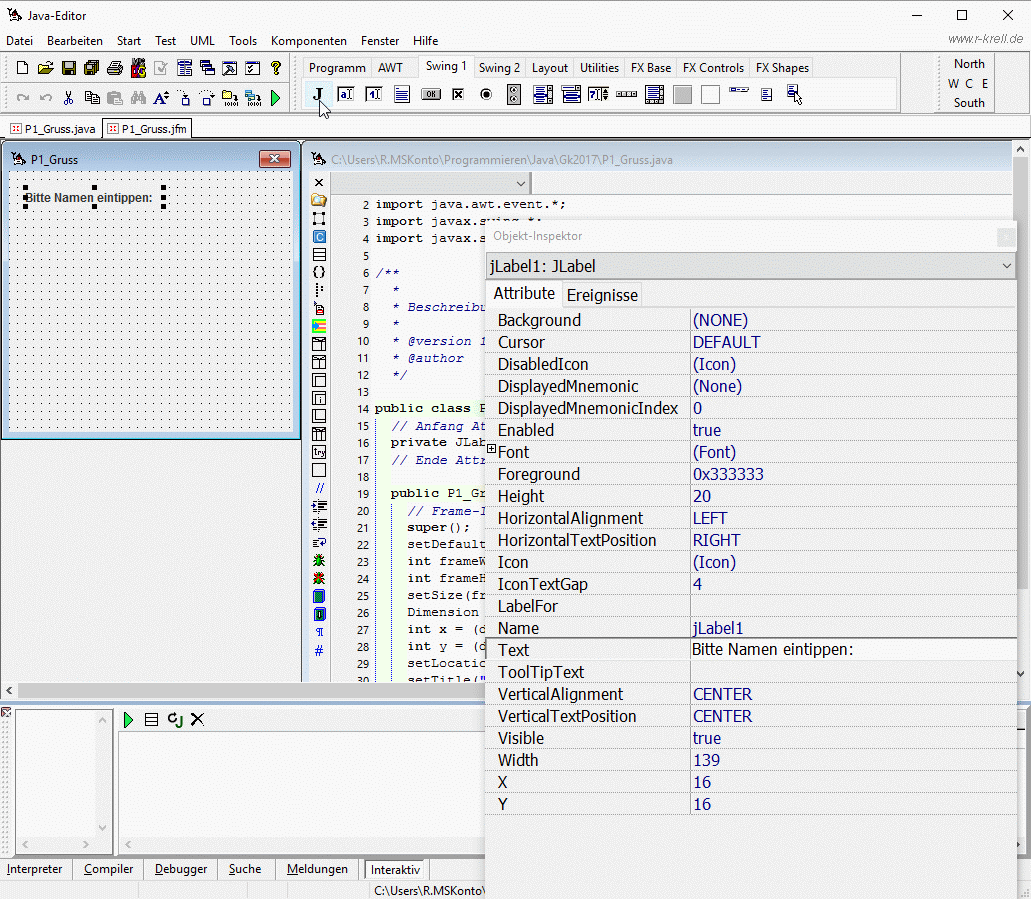Click the Save file floppy disk icon
Viewport: 1031px width, 899px height.
(69, 68)
